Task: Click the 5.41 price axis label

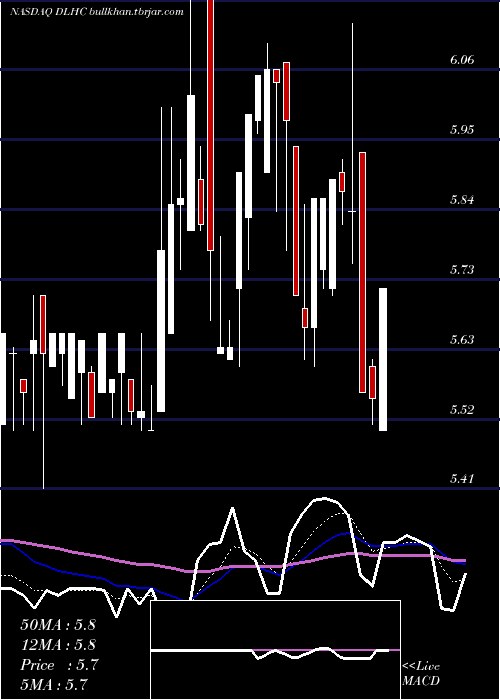Action: point(462,479)
